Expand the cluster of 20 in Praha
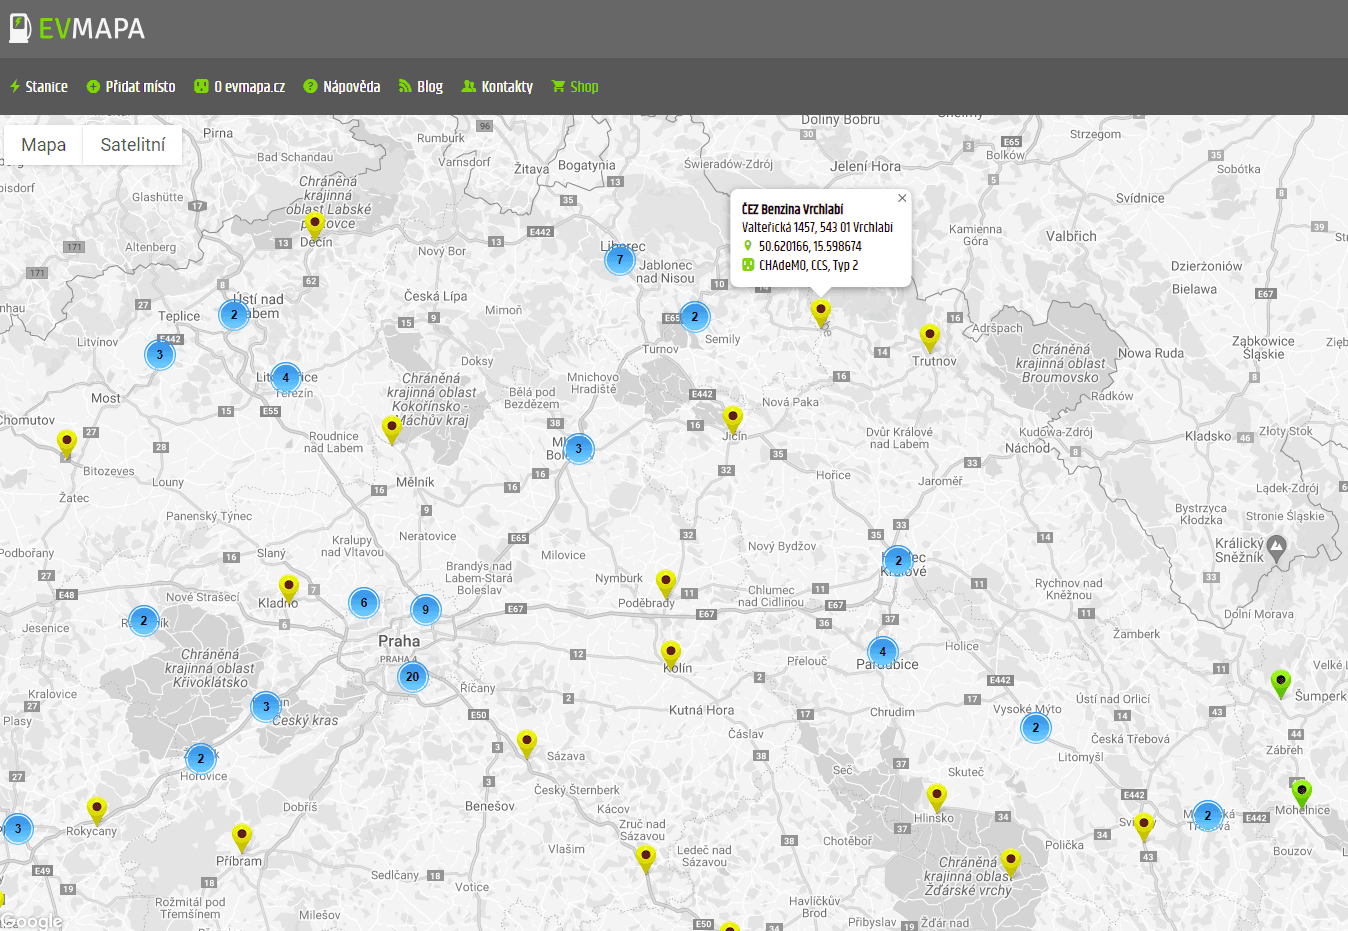The width and height of the screenshot is (1348, 931). coord(412,677)
